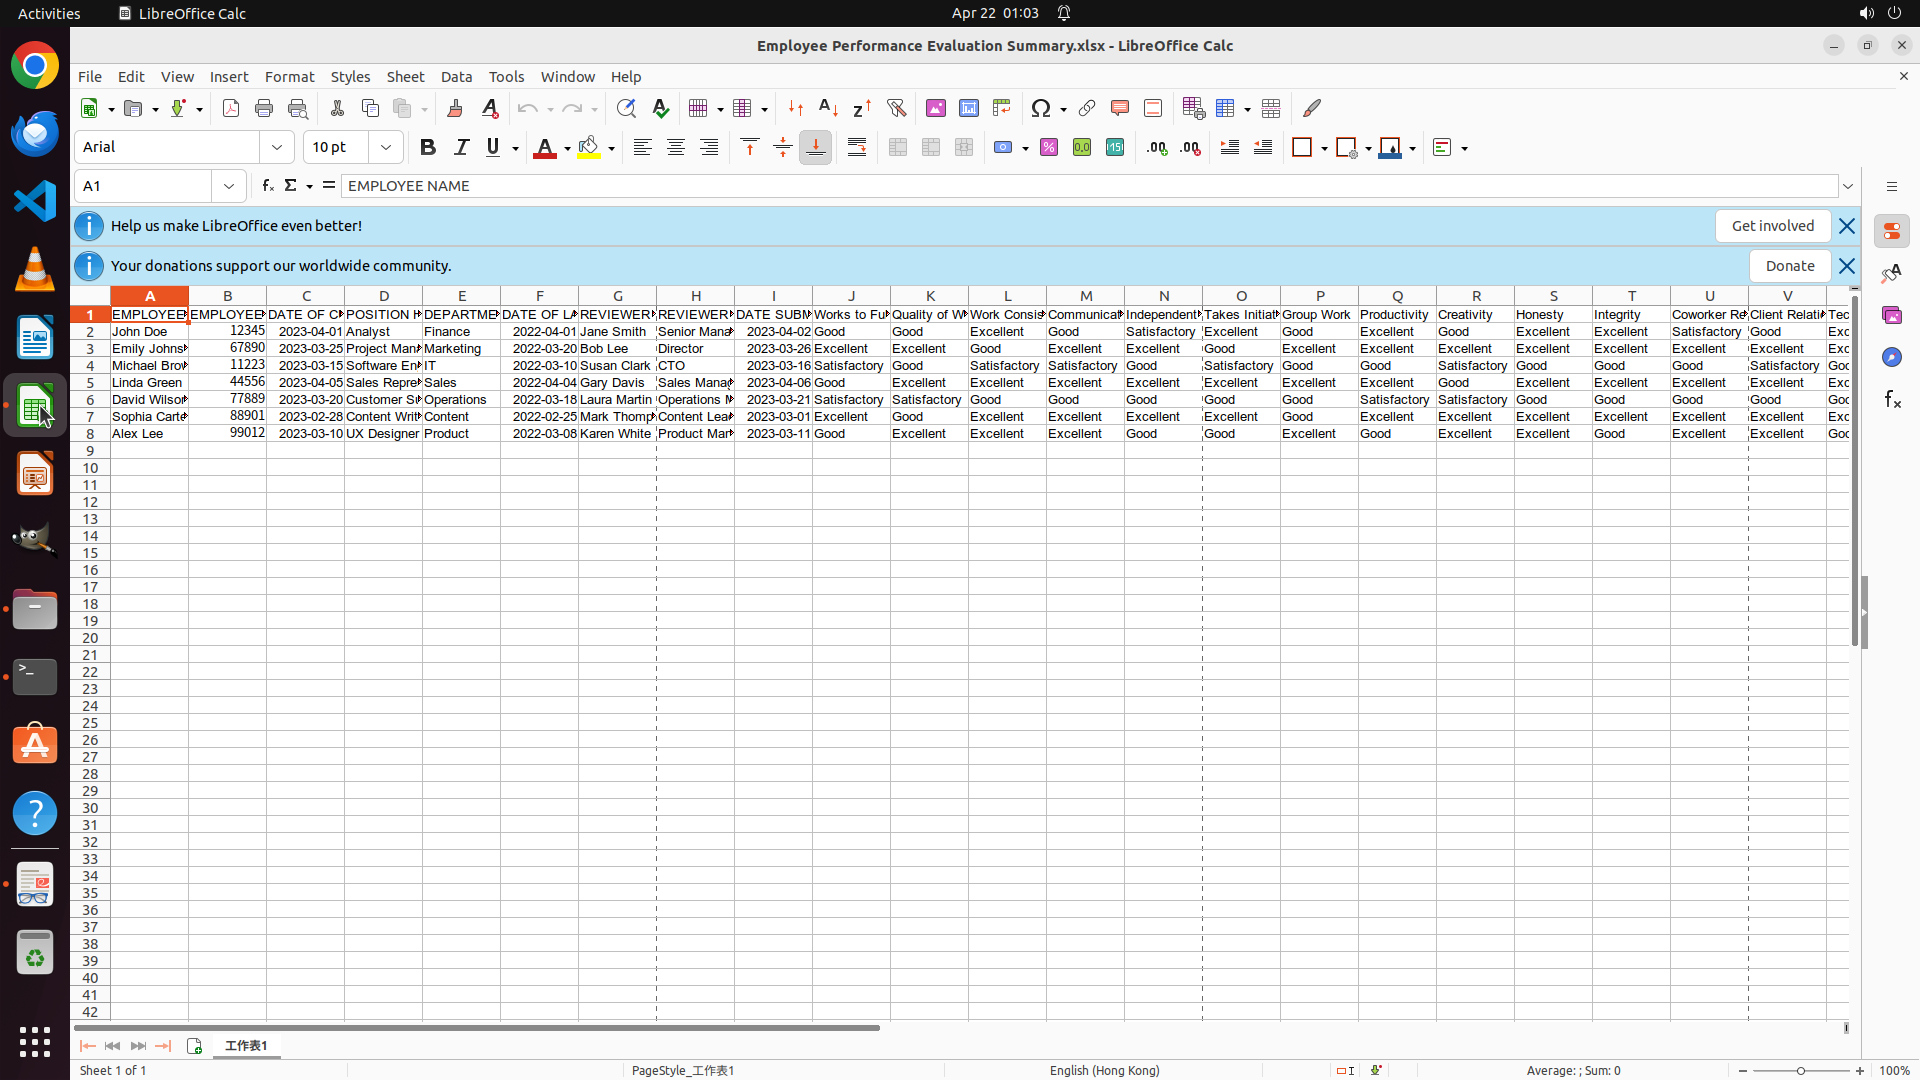Apply the yellow background color swatch

pos(589,148)
